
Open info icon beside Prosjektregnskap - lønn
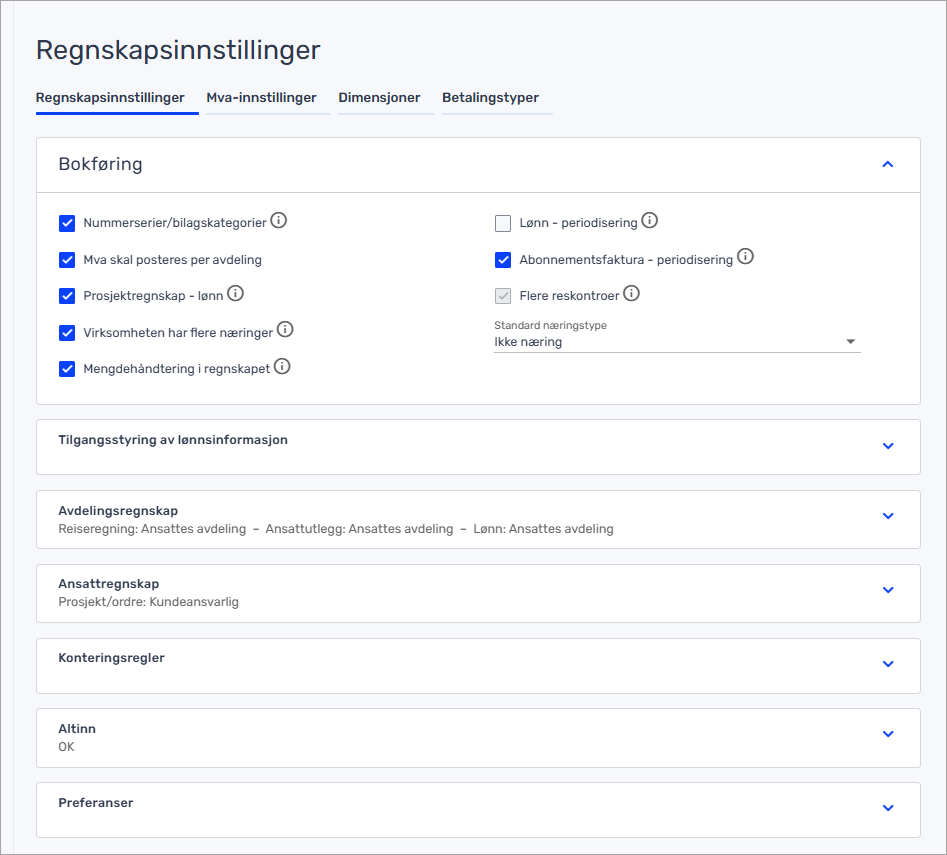(236, 294)
